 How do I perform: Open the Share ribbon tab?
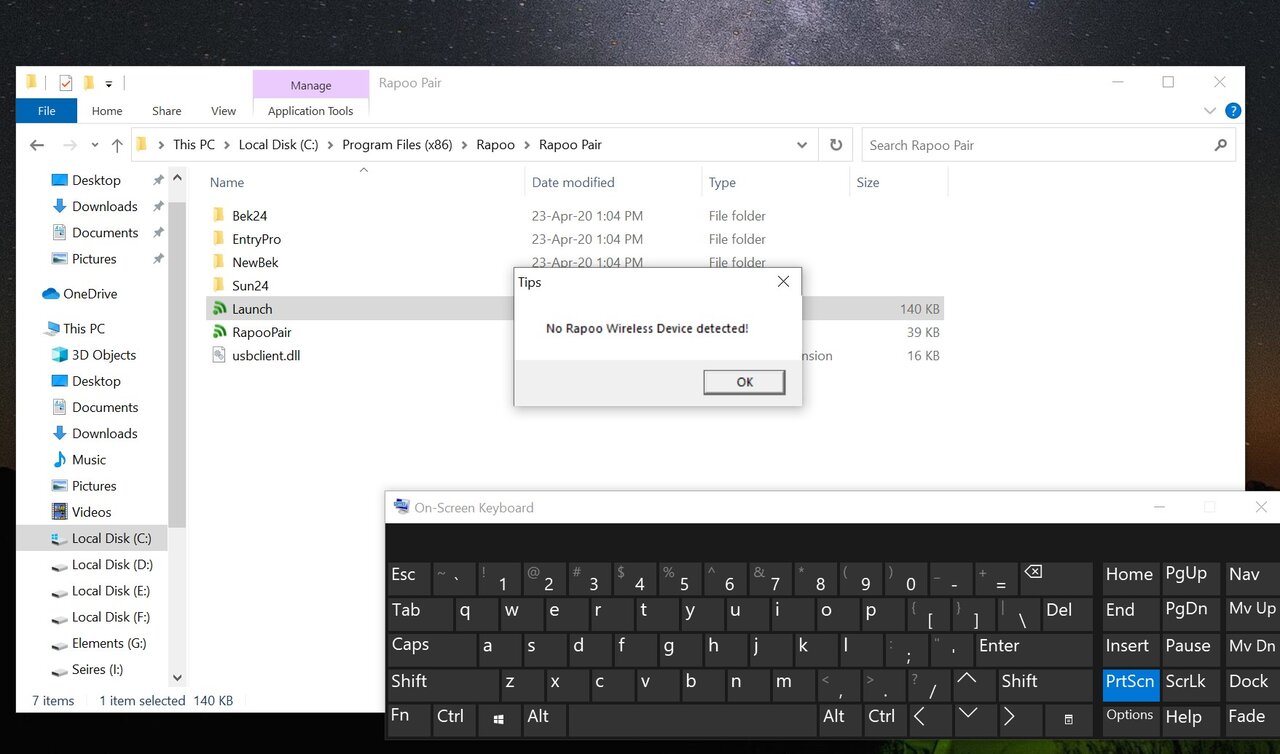point(167,111)
